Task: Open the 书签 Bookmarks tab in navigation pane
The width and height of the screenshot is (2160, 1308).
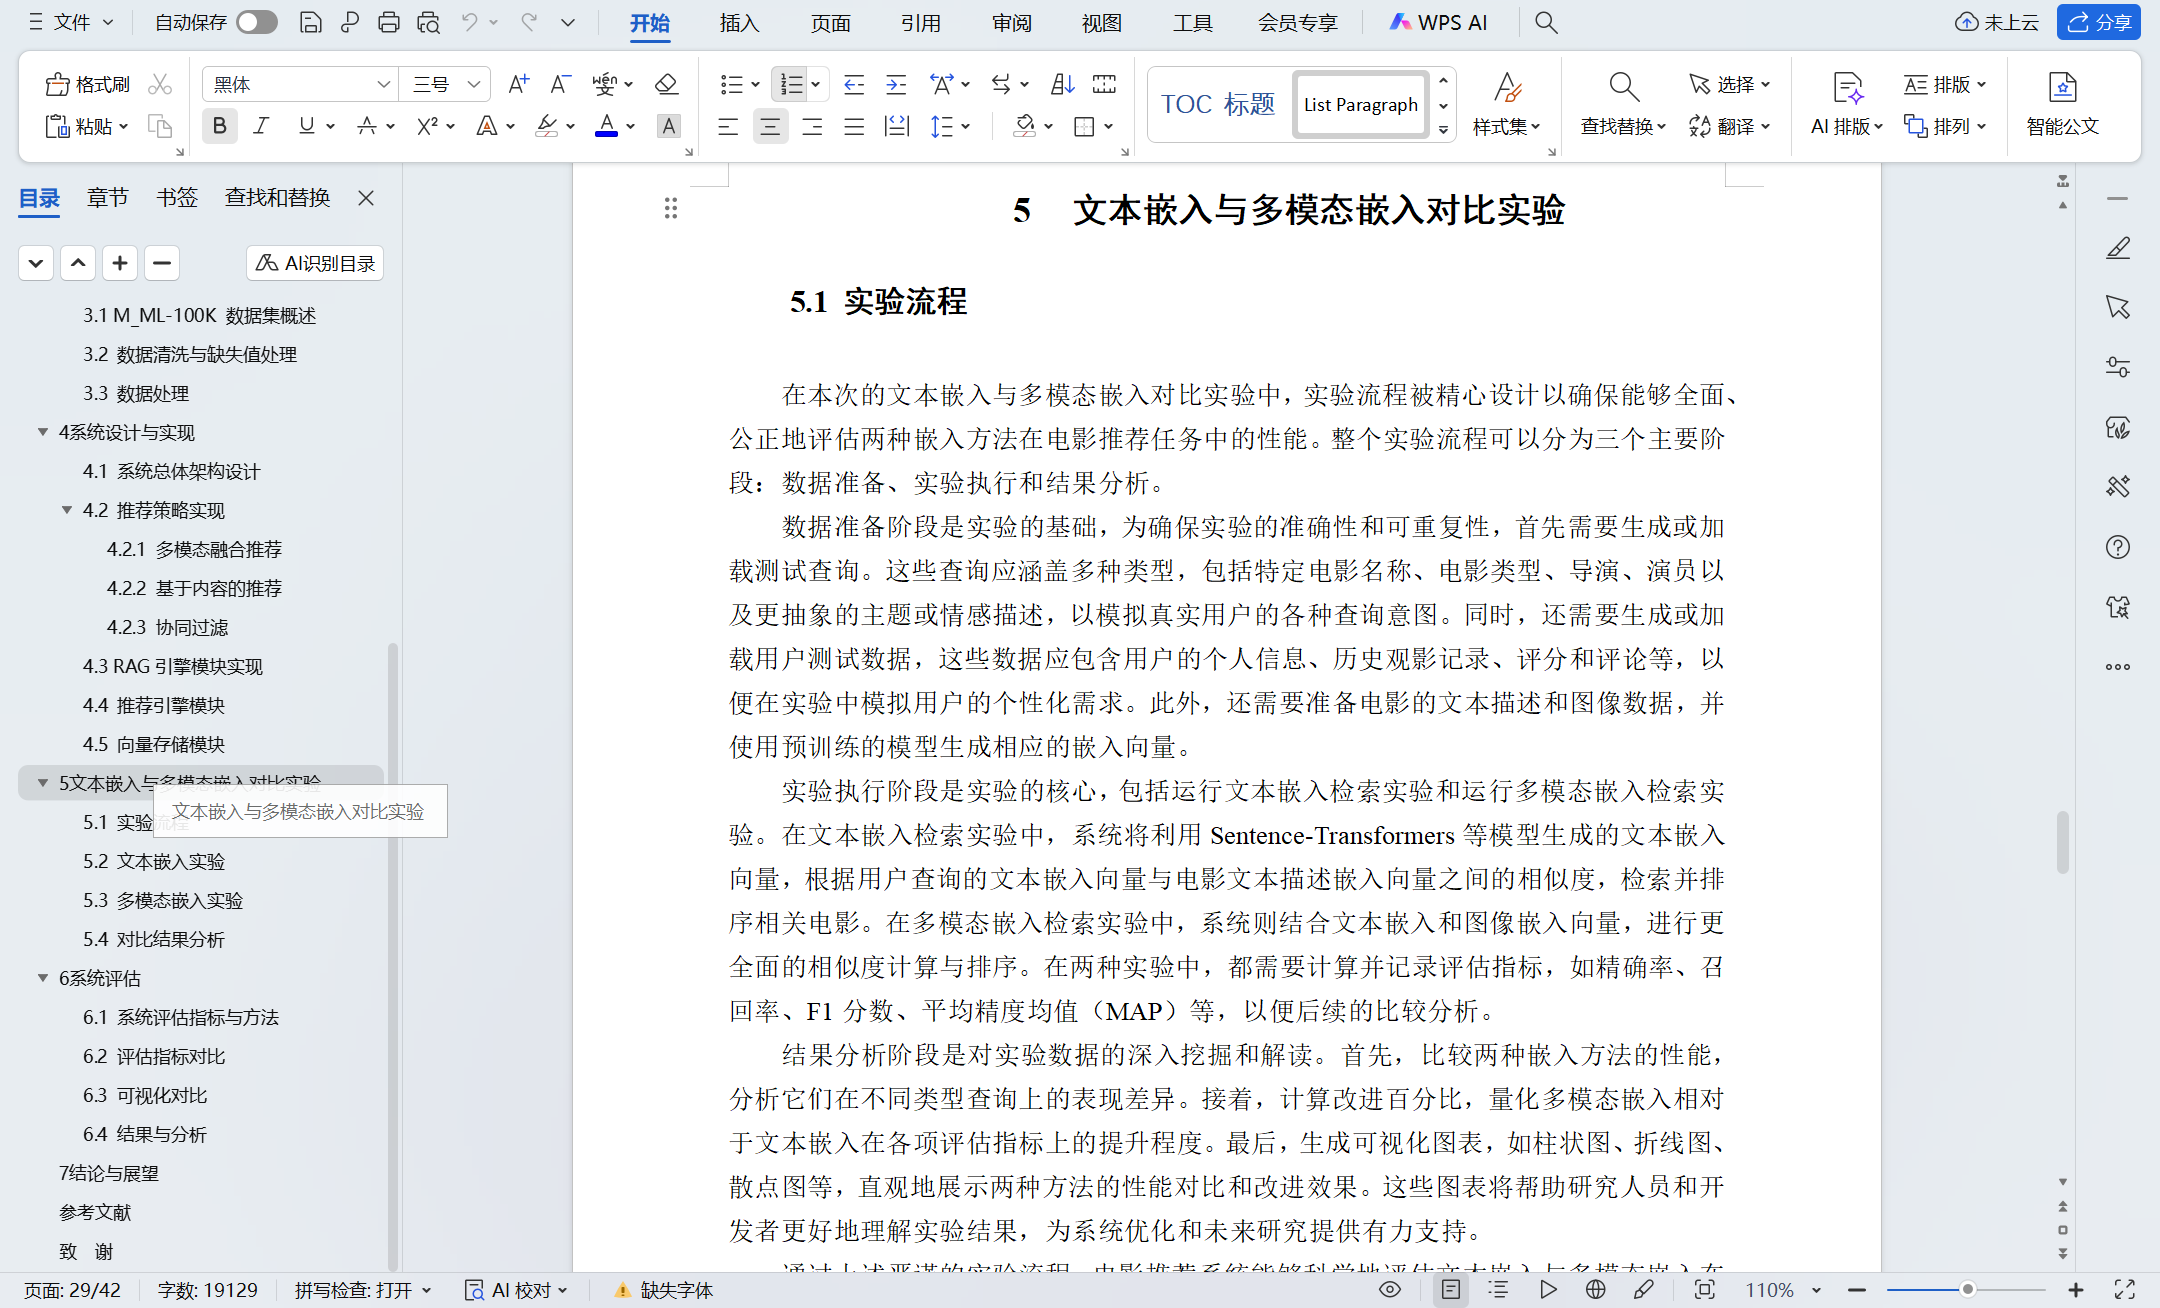Action: [x=177, y=198]
